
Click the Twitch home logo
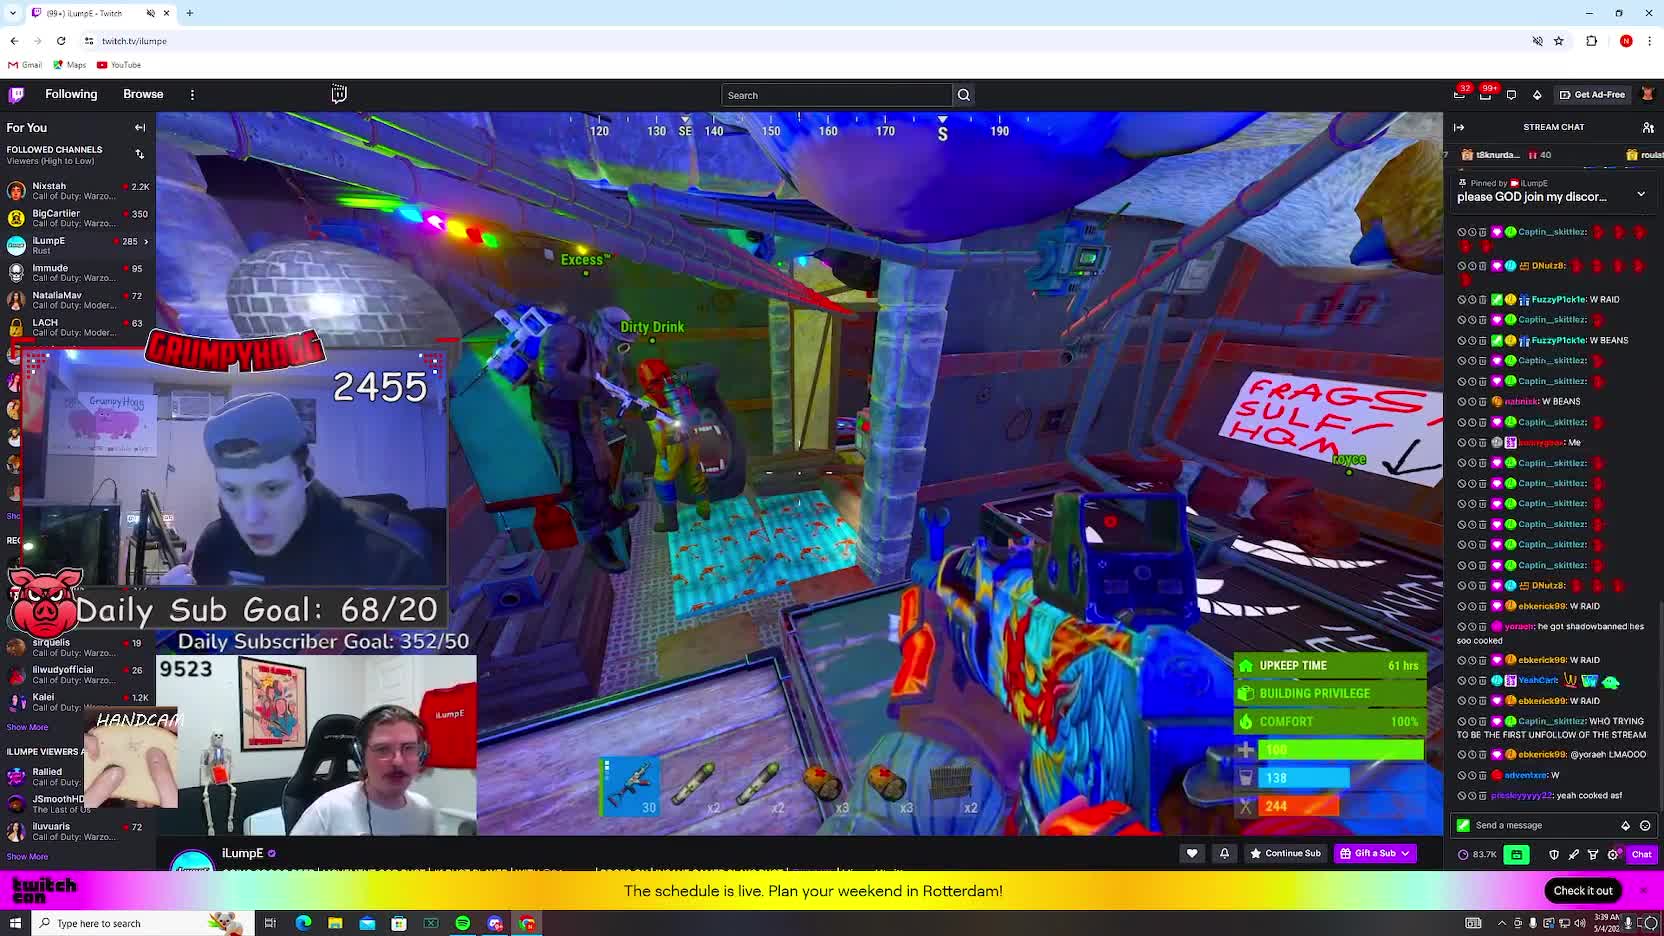(x=16, y=94)
